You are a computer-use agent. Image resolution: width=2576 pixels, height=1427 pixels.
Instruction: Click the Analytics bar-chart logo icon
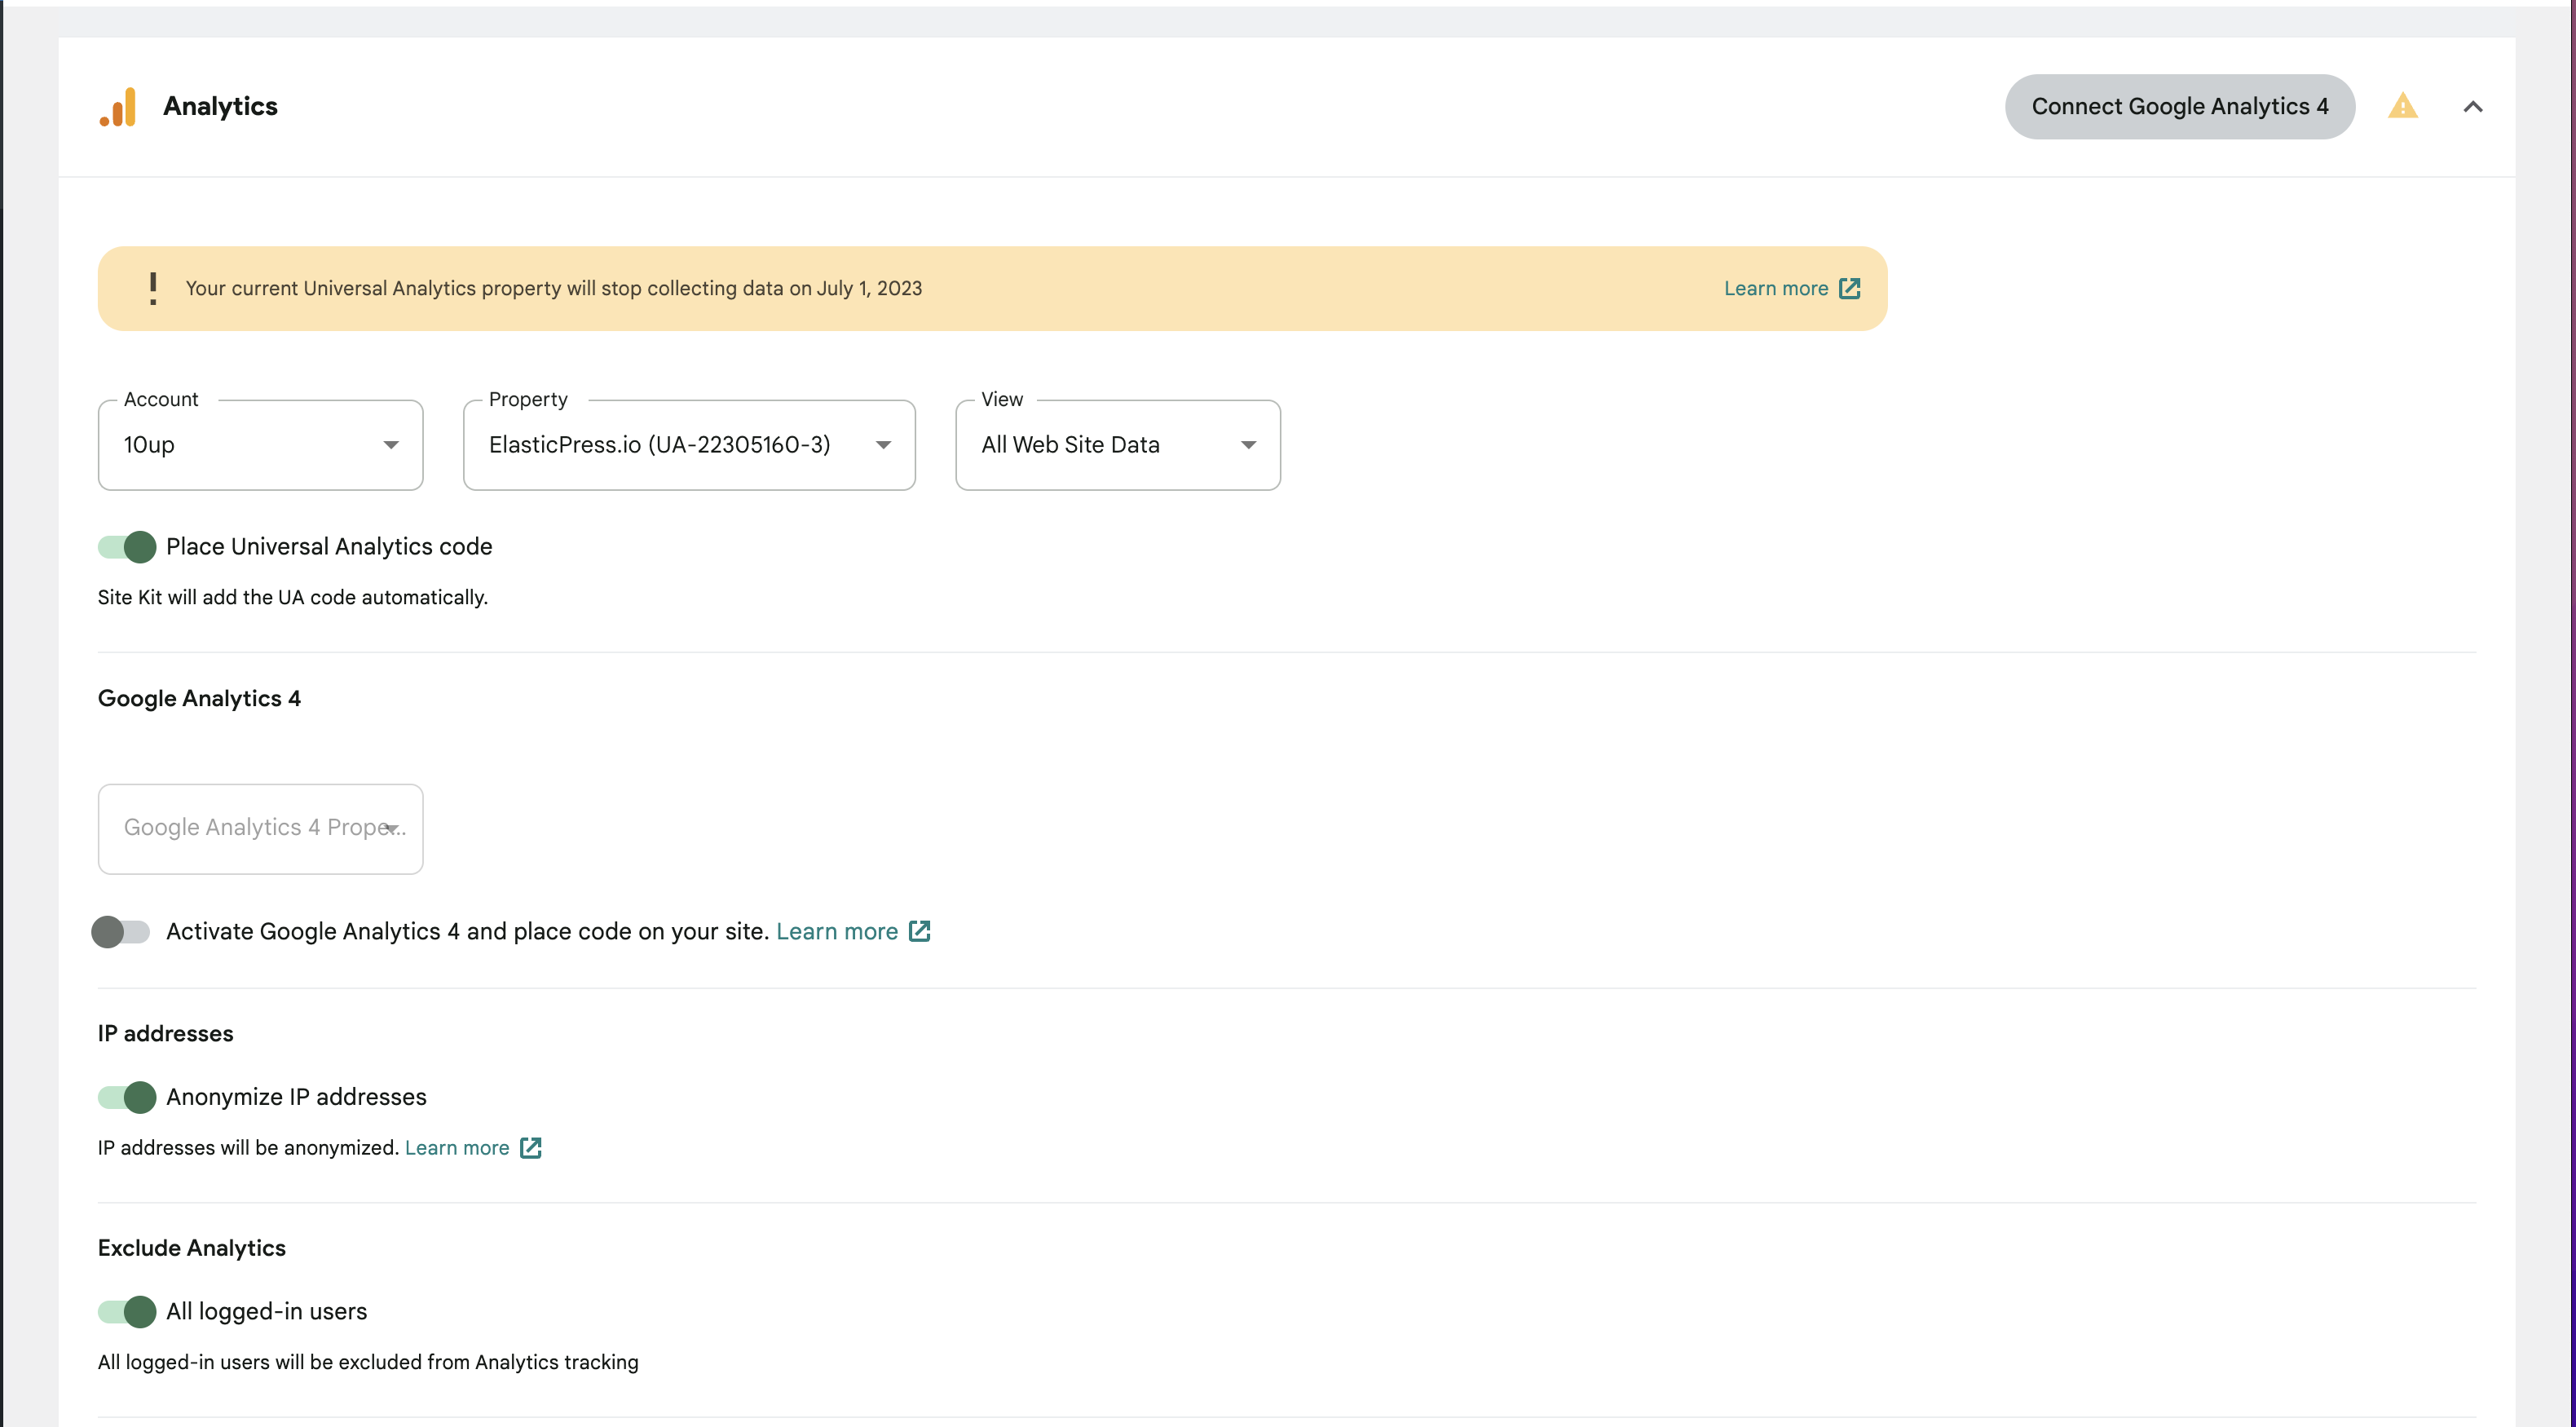[118, 107]
